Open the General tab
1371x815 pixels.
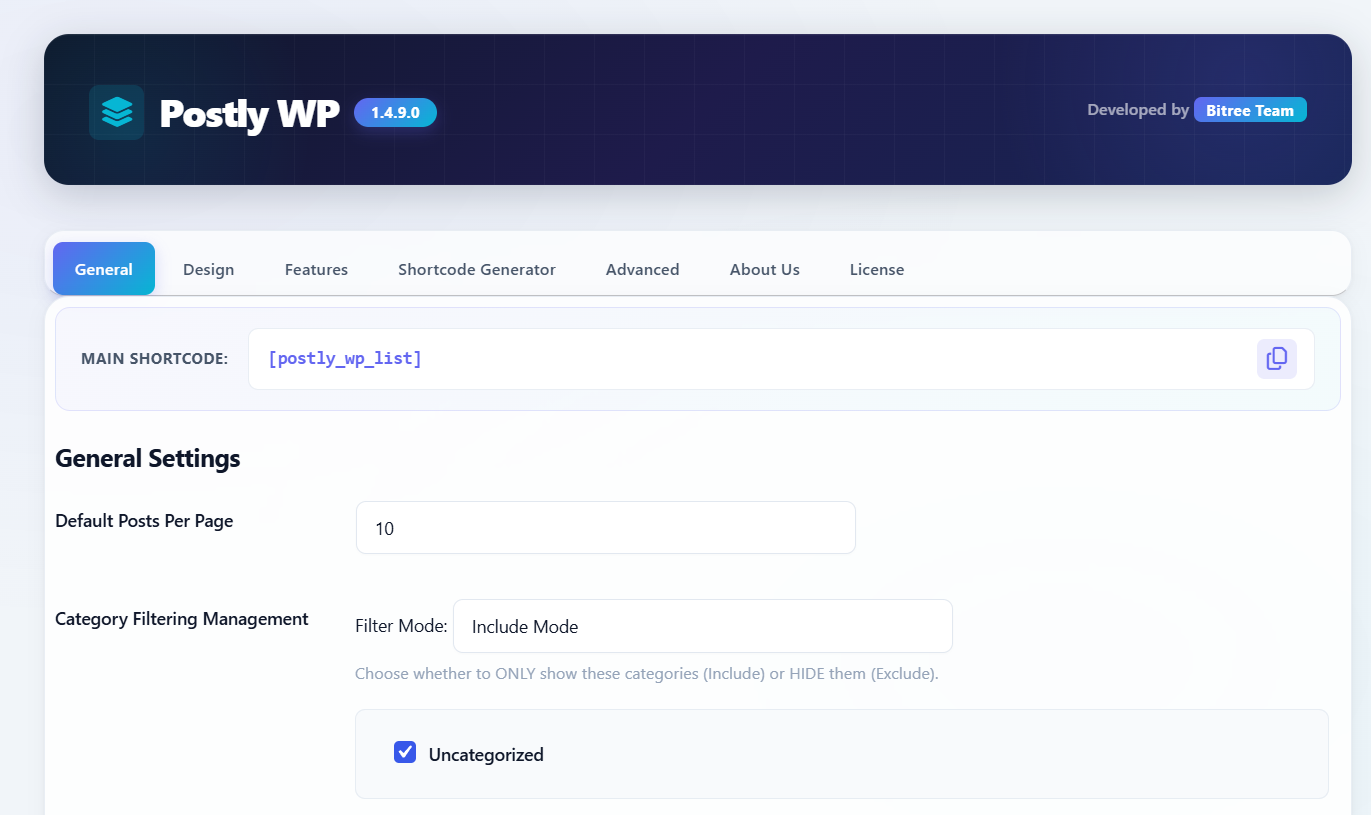(104, 269)
